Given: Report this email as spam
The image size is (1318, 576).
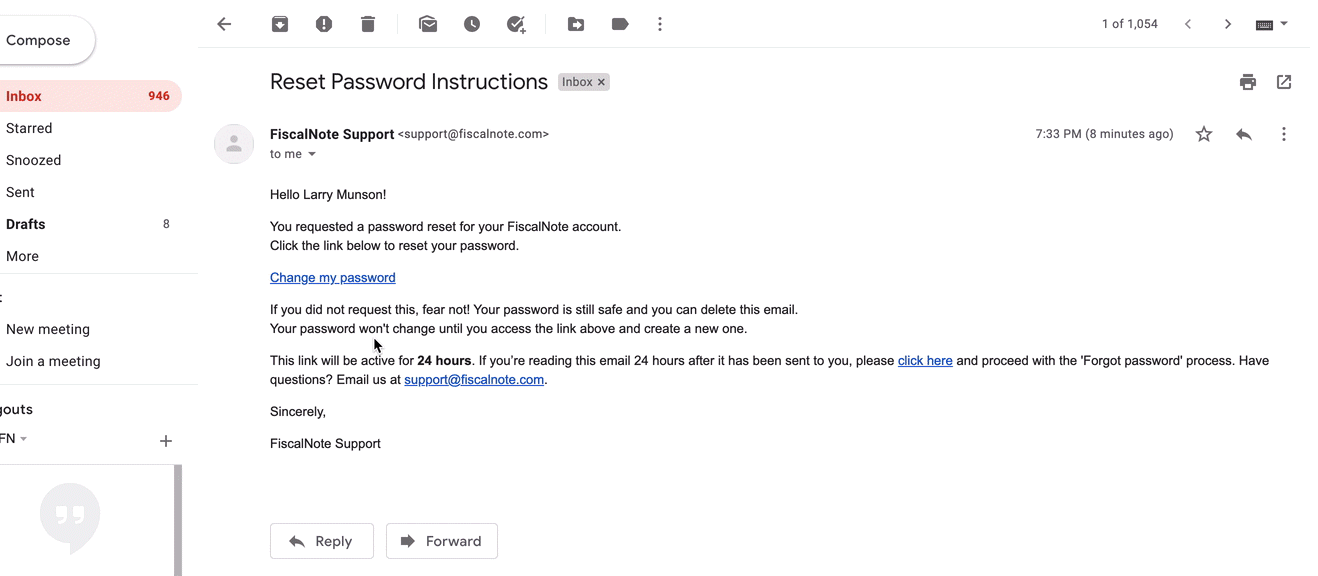Looking at the screenshot, I should click(324, 24).
